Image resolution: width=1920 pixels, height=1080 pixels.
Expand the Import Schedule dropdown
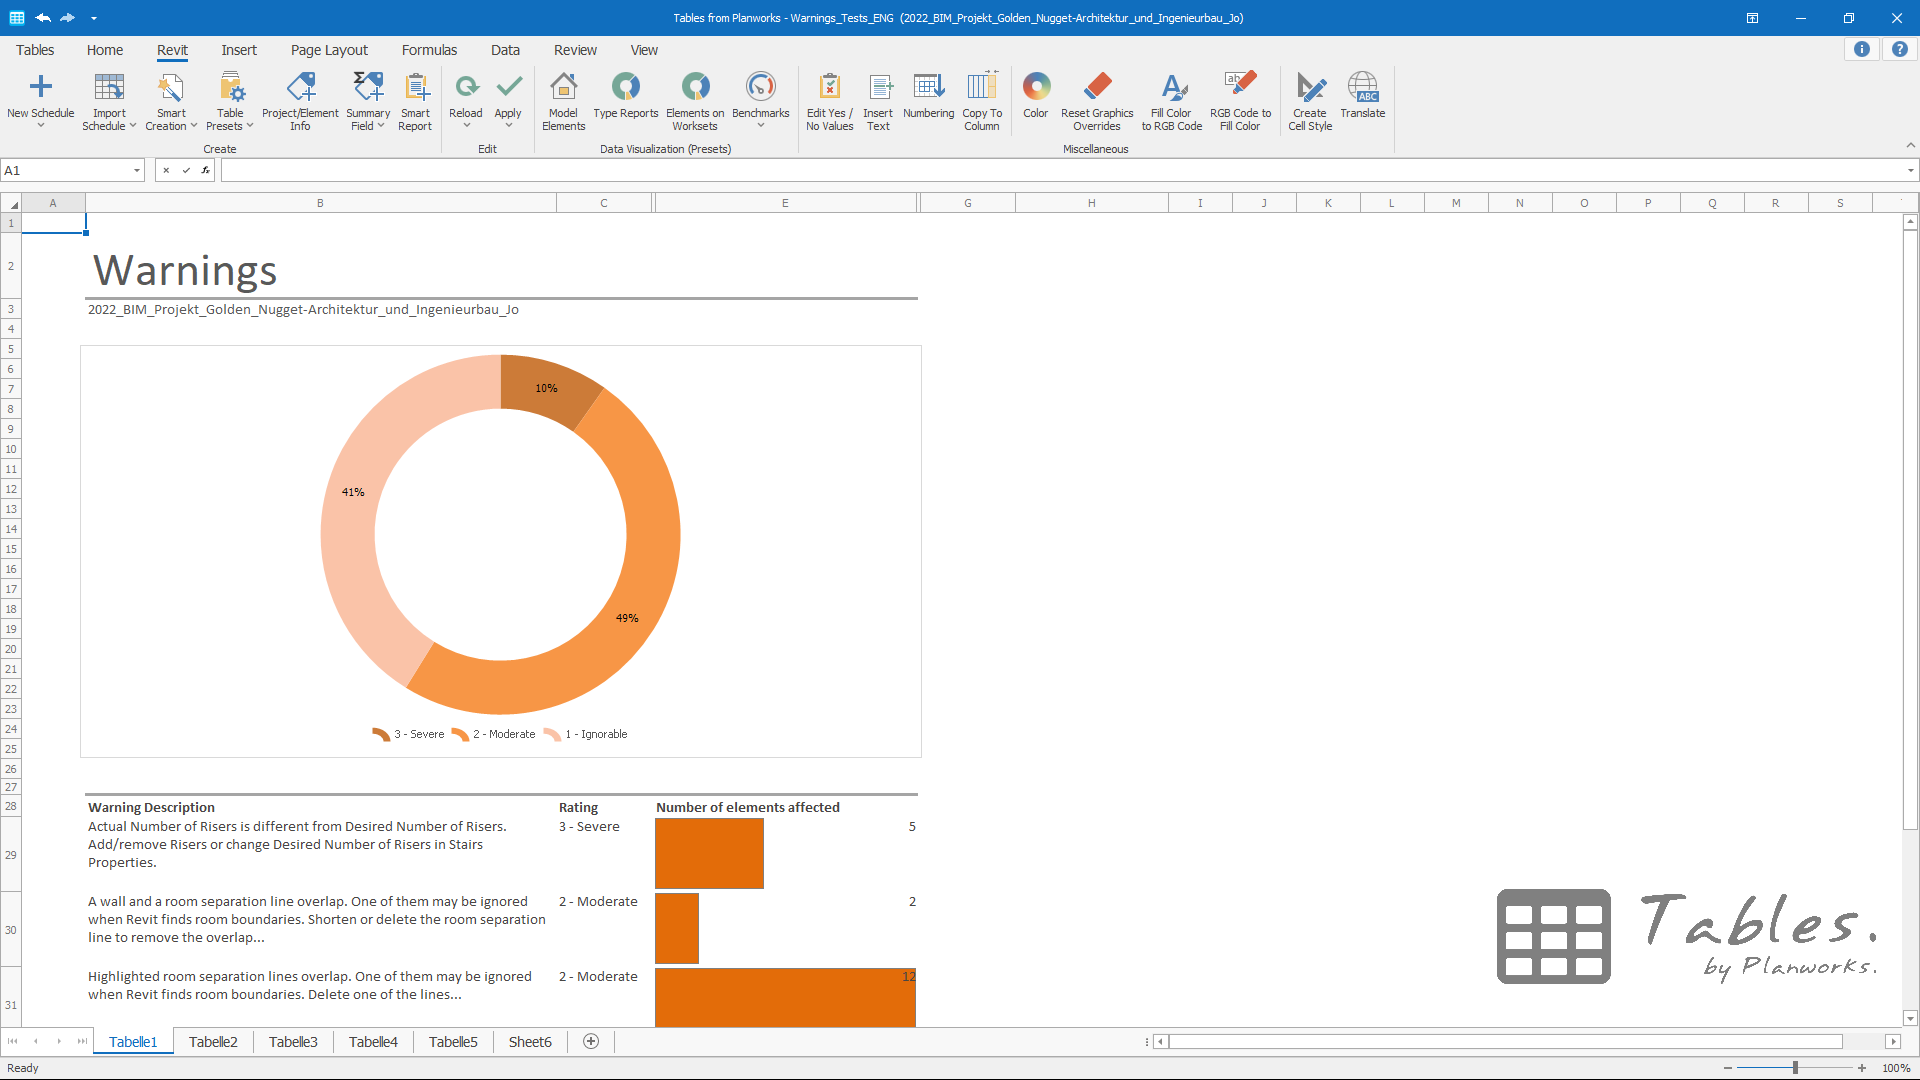coord(132,126)
